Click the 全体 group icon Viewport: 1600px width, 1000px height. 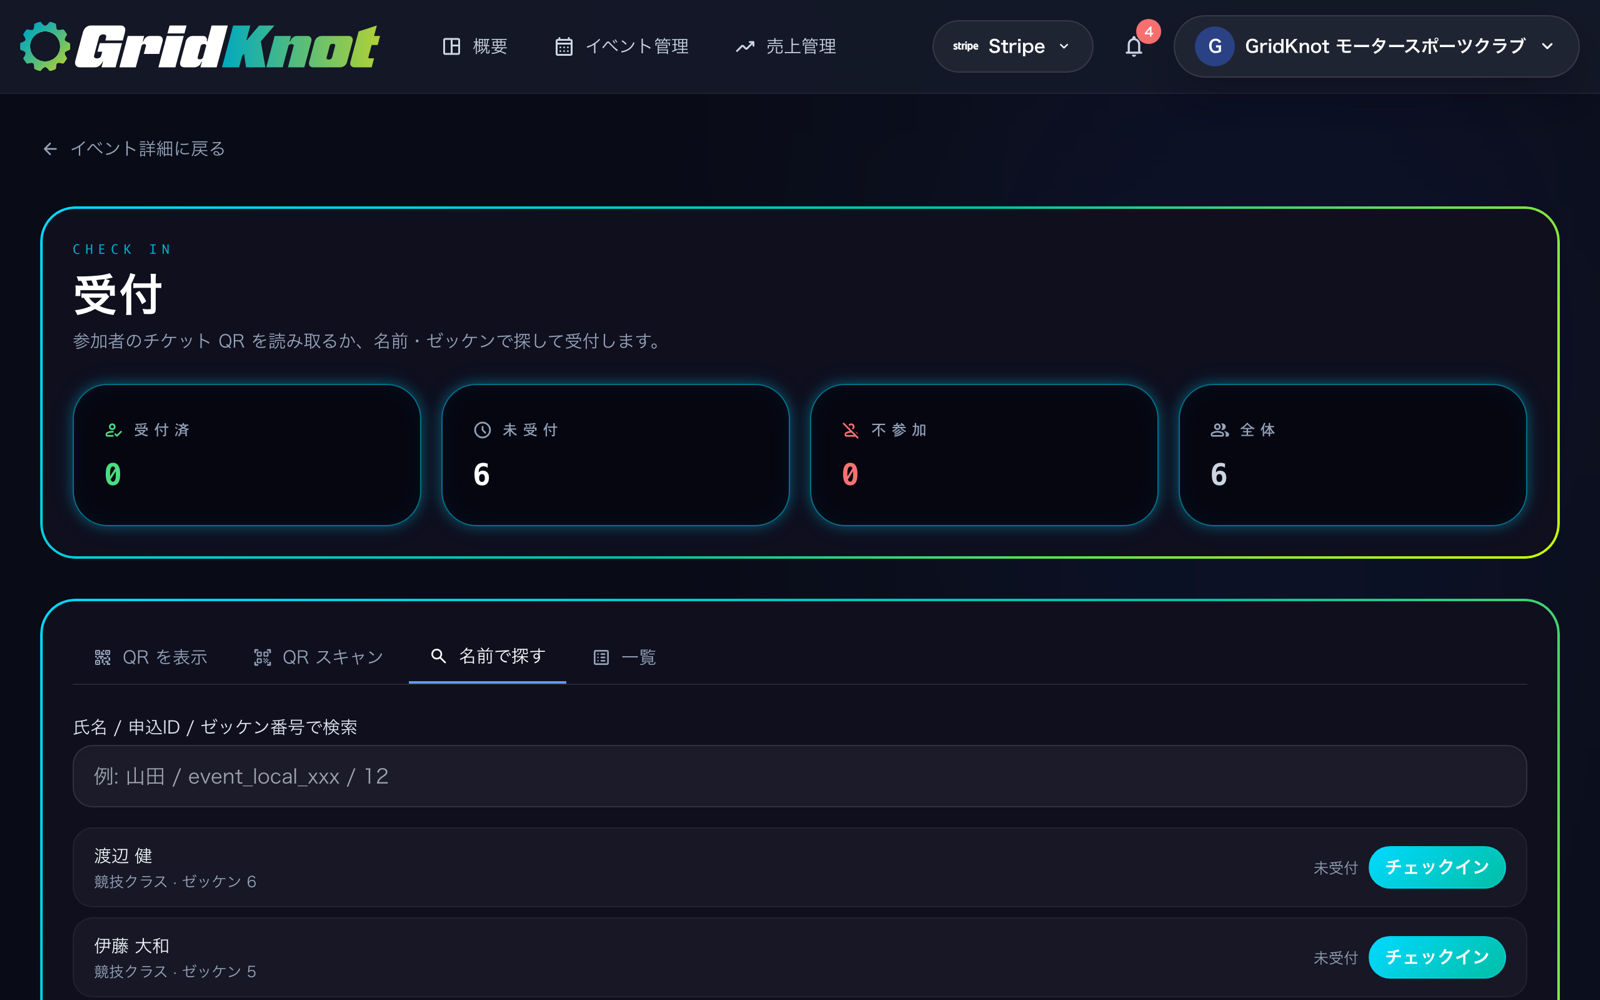1219,430
